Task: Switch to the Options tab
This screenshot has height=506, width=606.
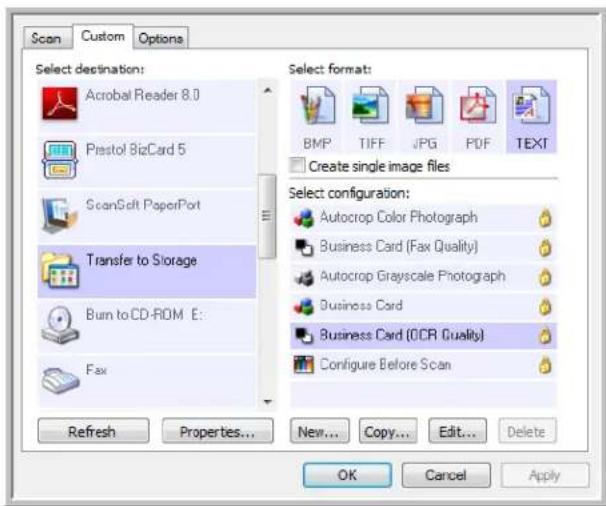Action: click(161, 38)
